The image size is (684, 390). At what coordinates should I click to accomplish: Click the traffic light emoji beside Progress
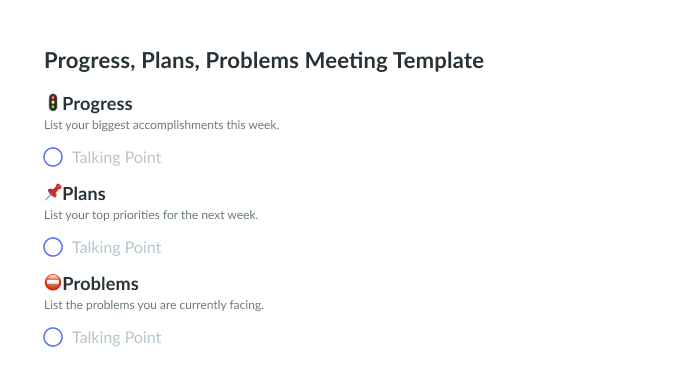coord(53,103)
